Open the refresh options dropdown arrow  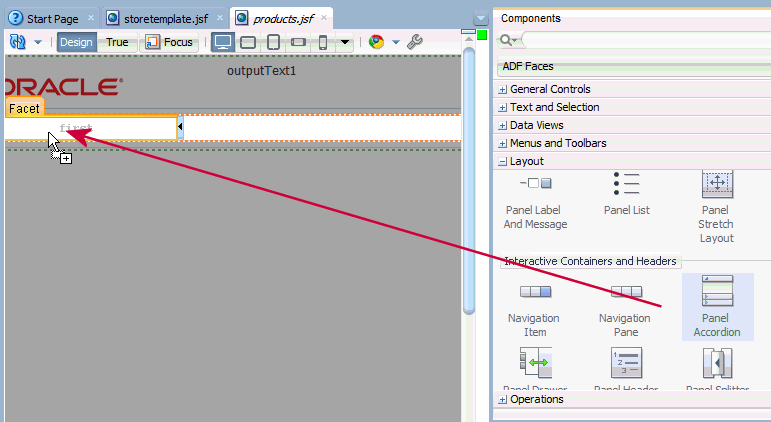(x=38, y=42)
